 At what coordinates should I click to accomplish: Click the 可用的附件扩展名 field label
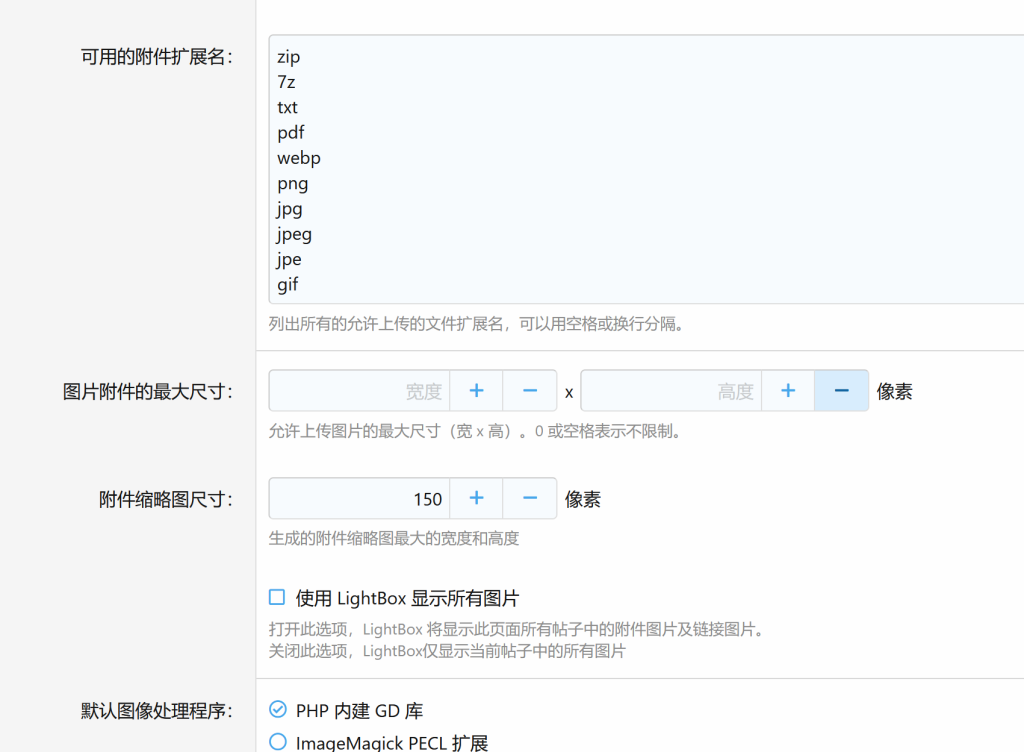click(x=156, y=57)
